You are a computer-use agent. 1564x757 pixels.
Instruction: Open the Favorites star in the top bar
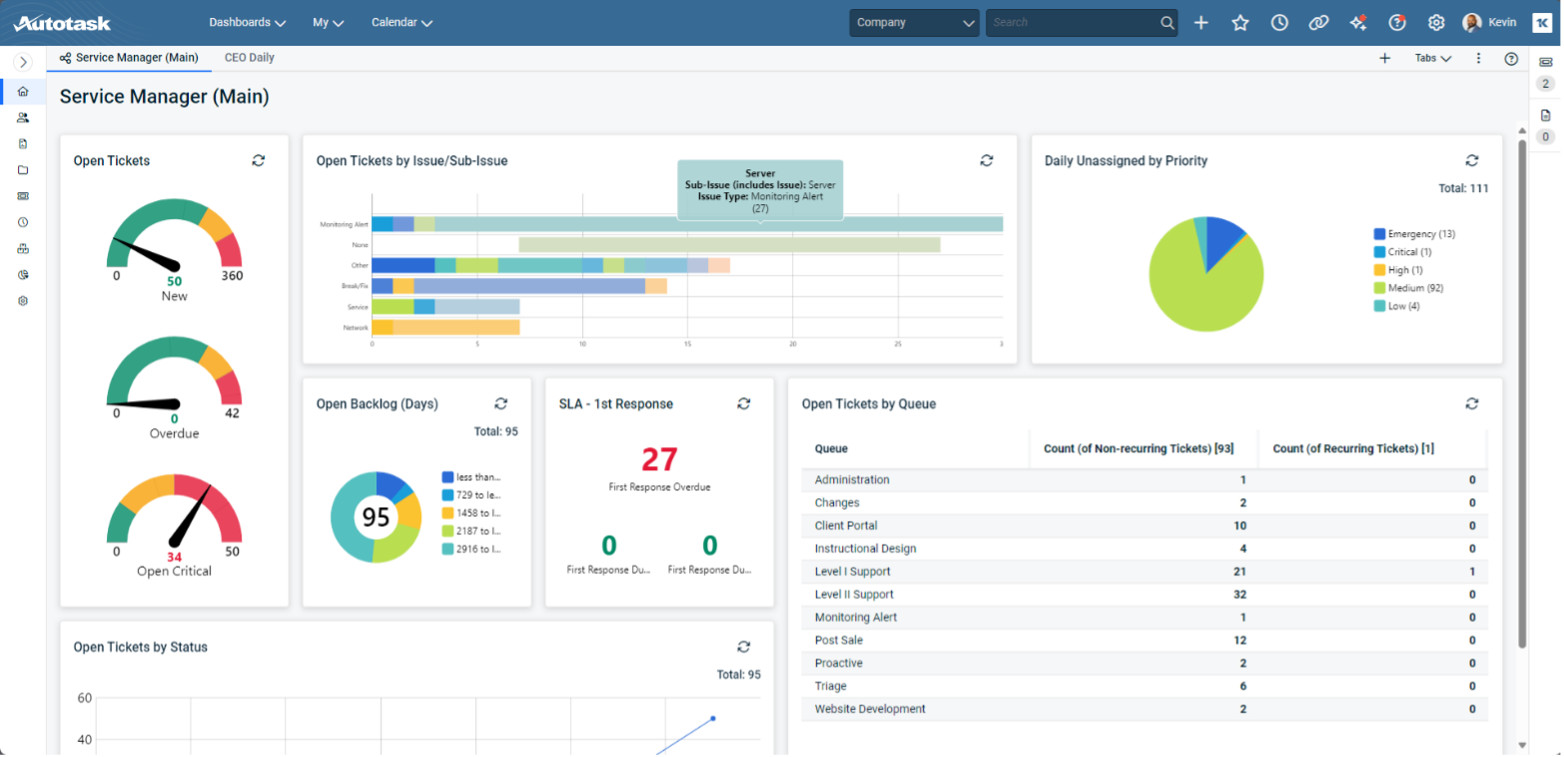coord(1240,22)
